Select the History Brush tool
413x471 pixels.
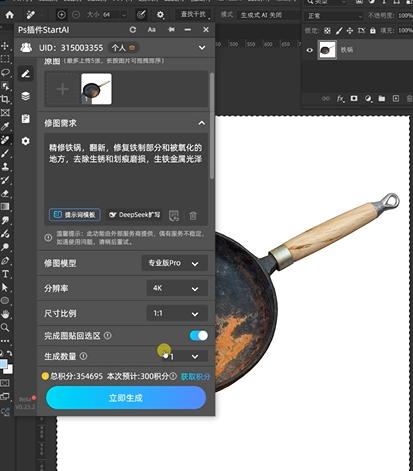tap(5, 180)
